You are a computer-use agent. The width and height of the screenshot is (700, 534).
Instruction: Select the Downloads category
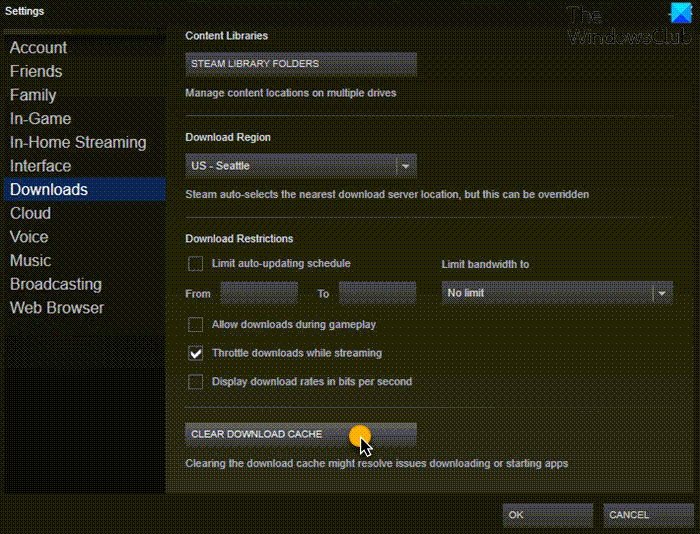[85, 189]
